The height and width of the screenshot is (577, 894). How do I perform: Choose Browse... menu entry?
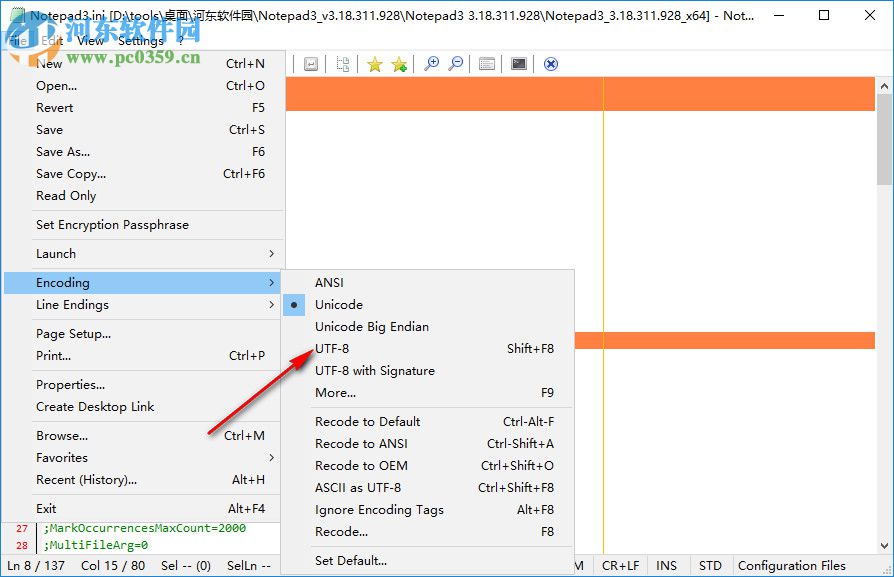click(142, 436)
